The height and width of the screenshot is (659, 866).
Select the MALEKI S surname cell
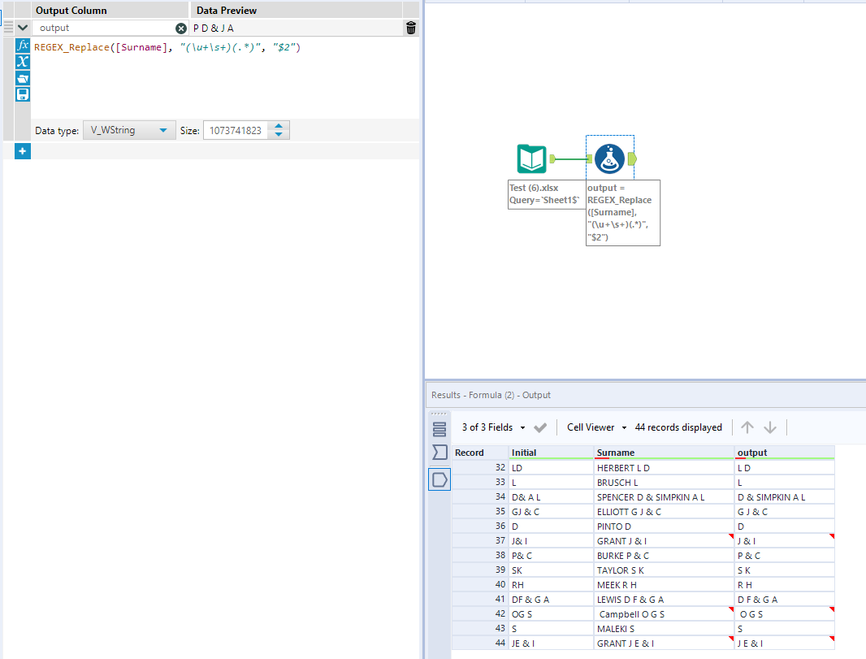coord(664,629)
